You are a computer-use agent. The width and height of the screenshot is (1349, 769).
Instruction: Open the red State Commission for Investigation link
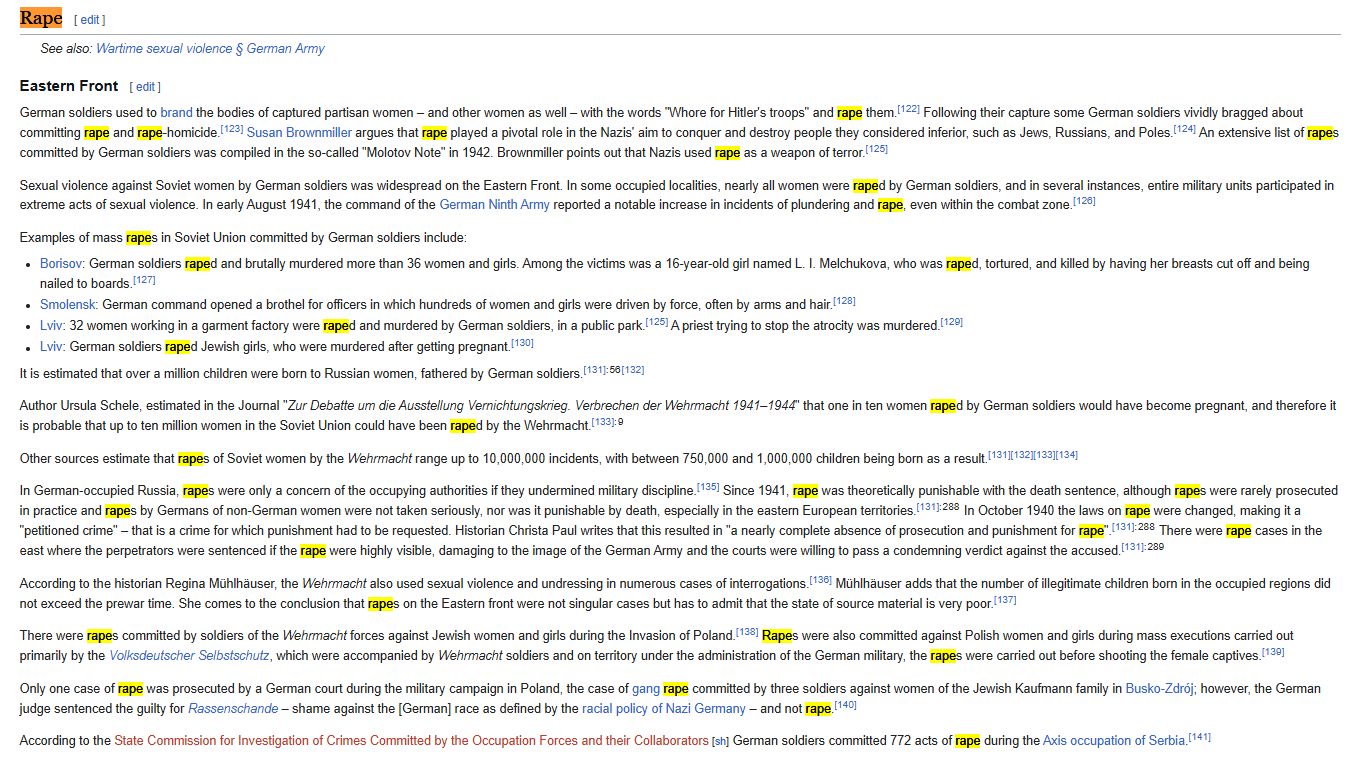[x=411, y=741]
